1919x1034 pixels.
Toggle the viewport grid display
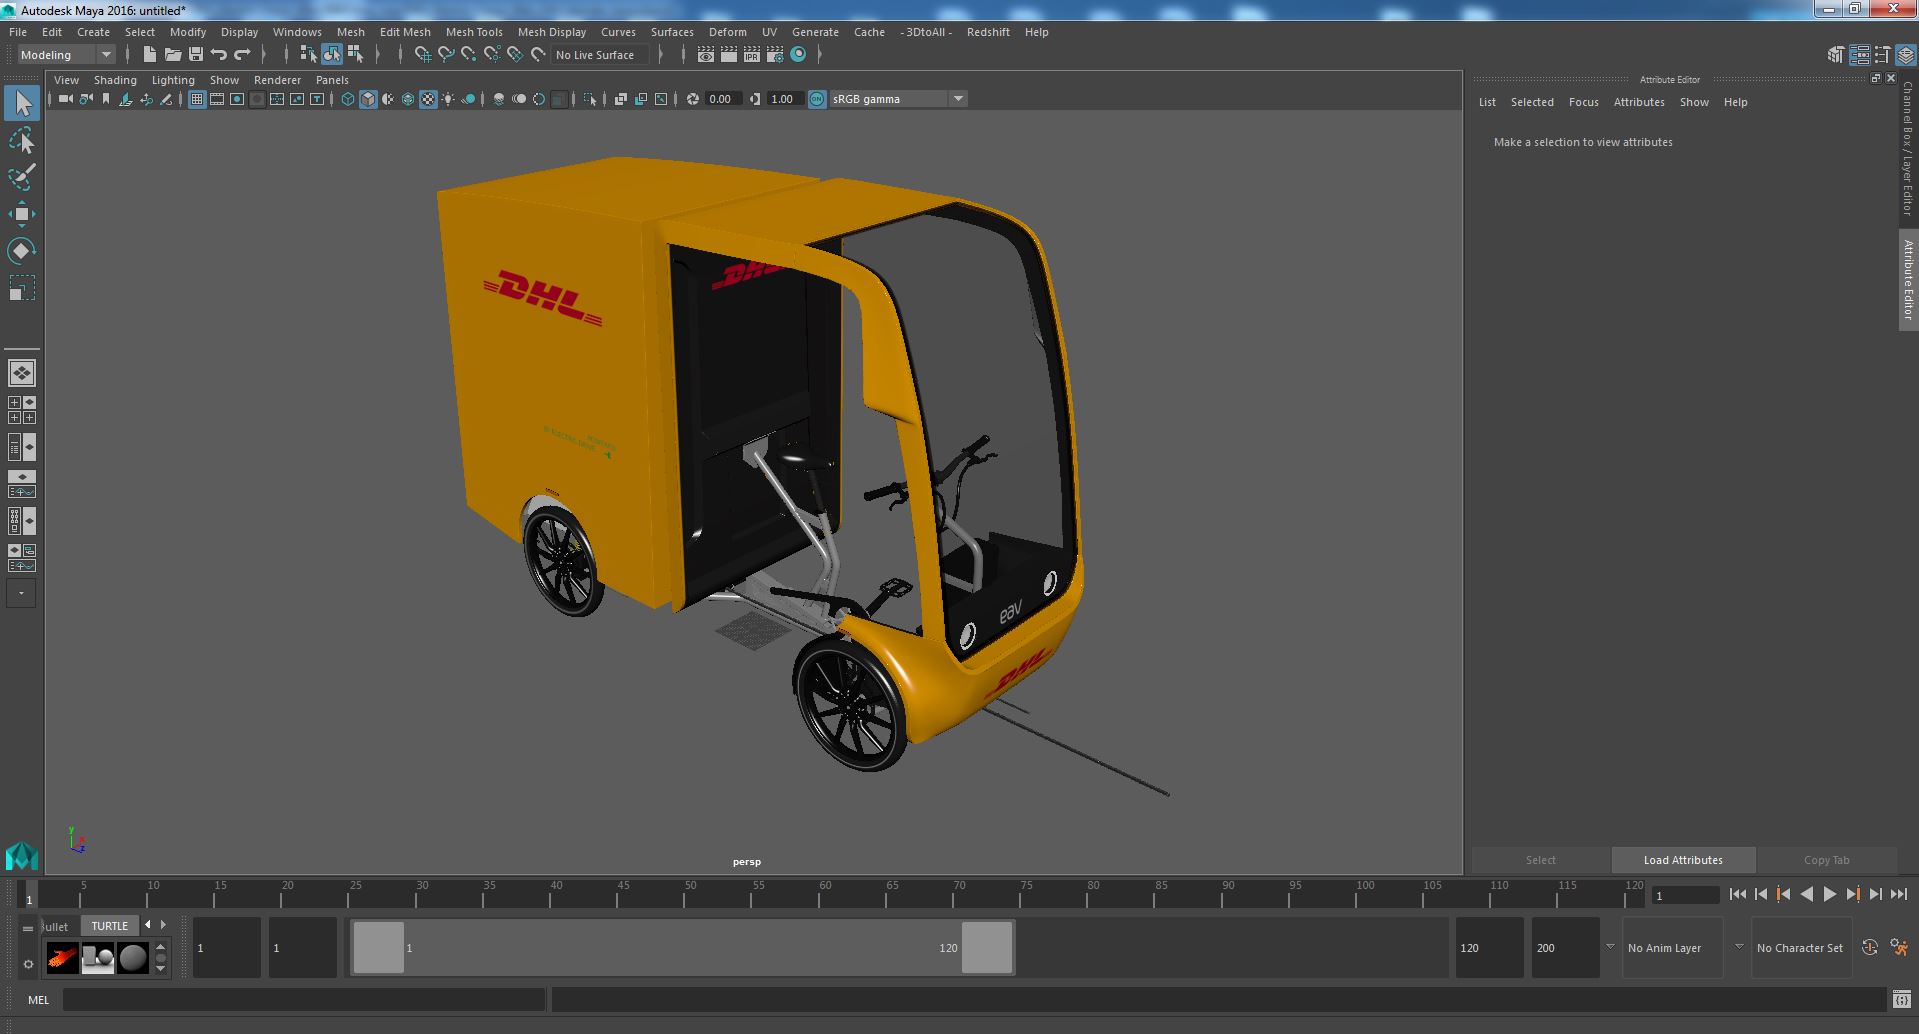point(197,99)
